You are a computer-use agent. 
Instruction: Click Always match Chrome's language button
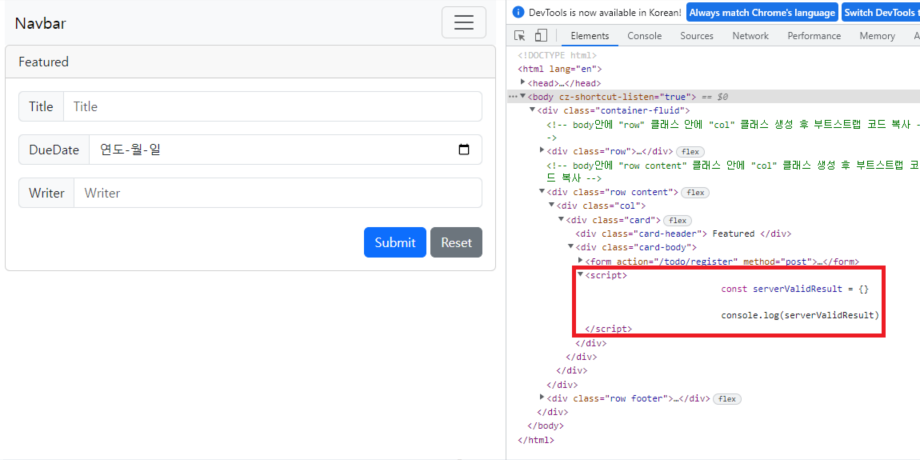[762, 12]
